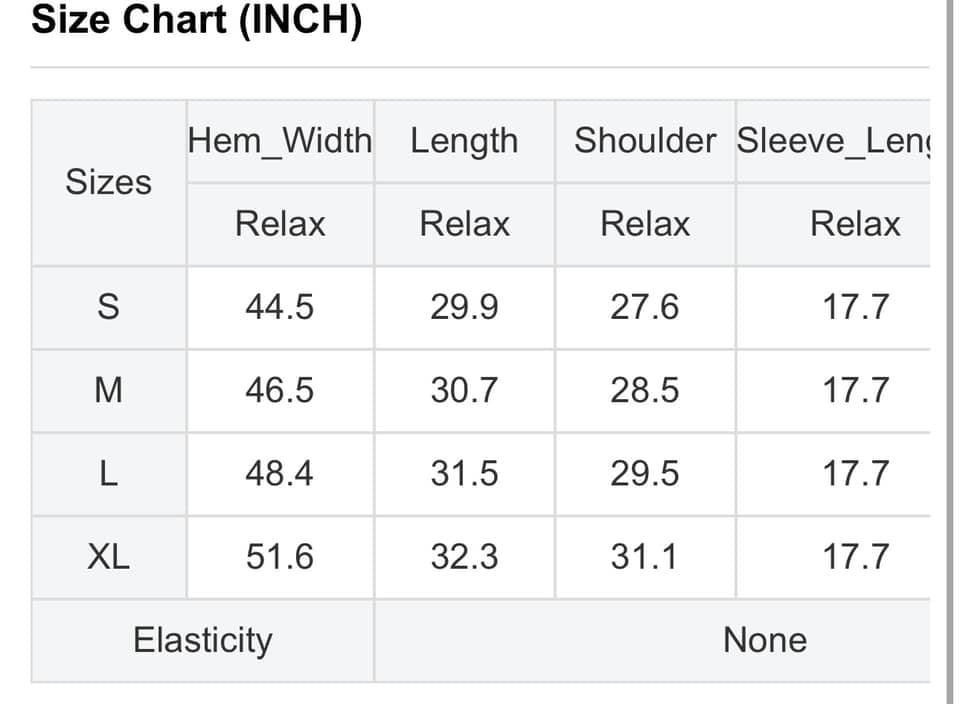The width and height of the screenshot is (960, 704).
Task: Click the Shoulder column header
Action: pyautogui.click(x=645, y=141)
